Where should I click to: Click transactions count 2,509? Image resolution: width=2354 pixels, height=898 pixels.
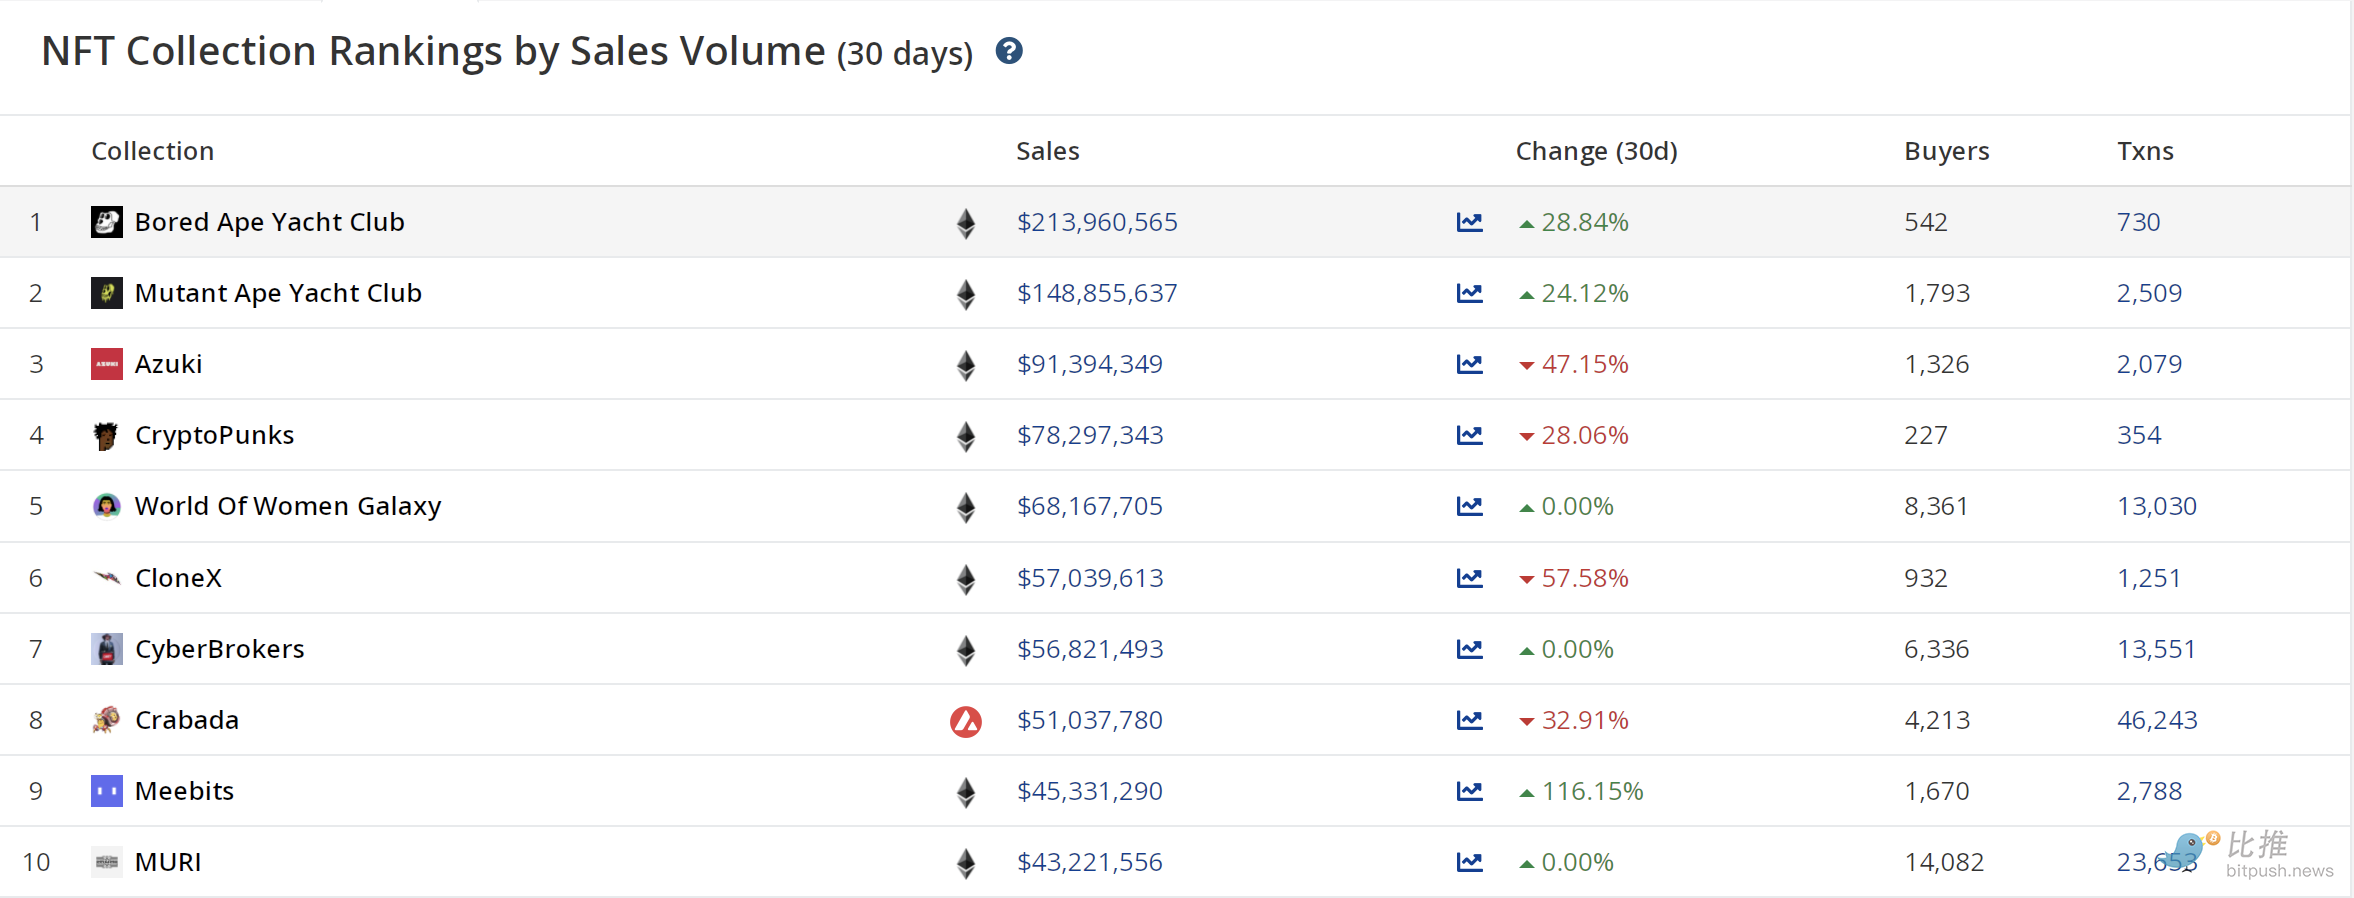(x=2149, y=293)
